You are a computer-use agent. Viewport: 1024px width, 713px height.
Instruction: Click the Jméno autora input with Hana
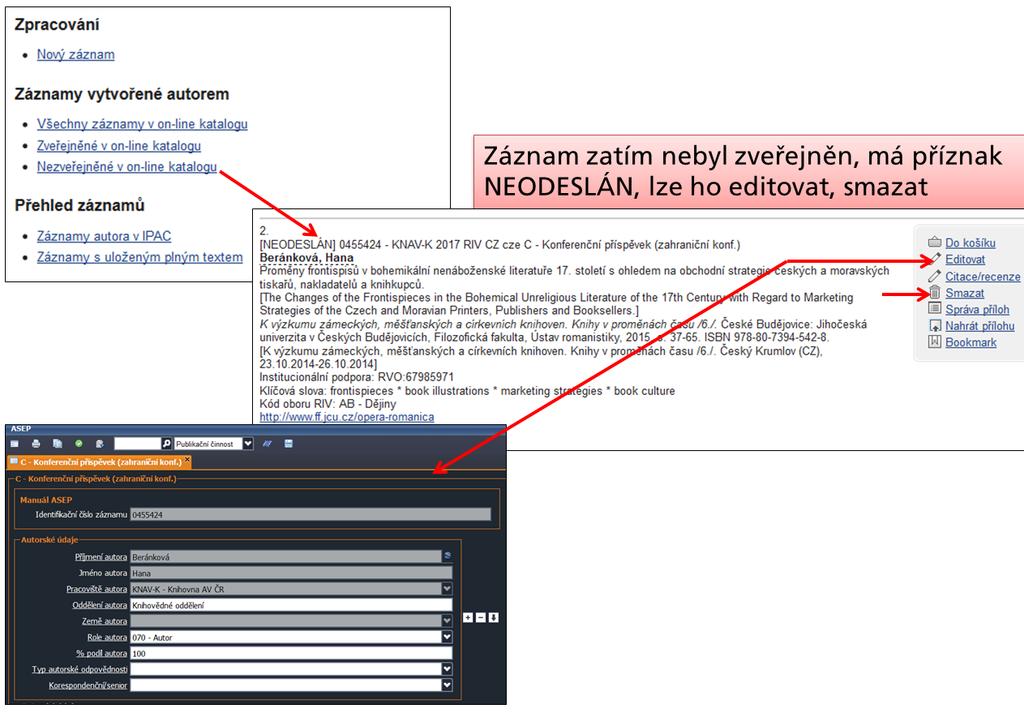(x=291, y=573)
